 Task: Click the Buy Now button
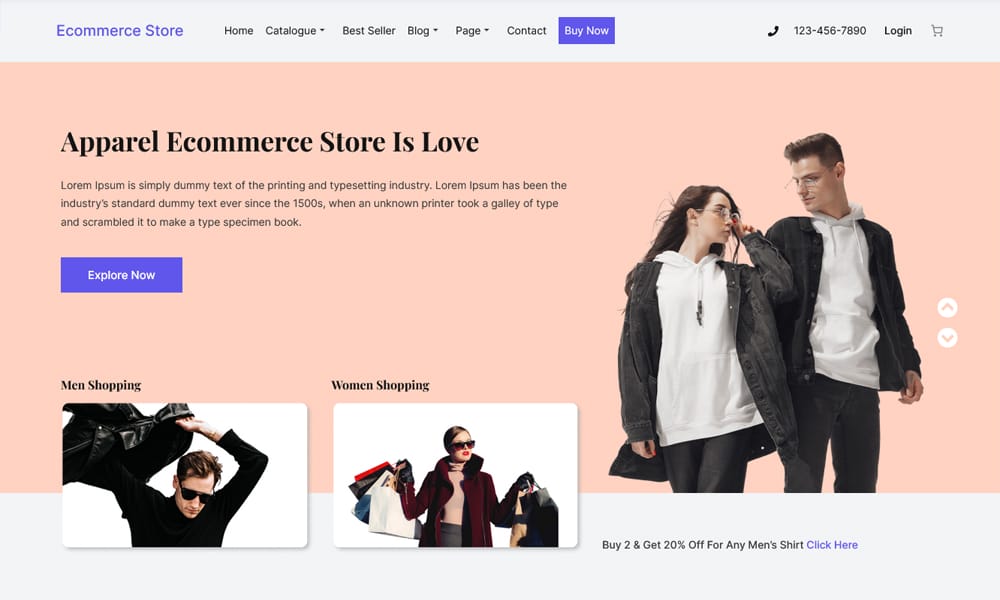pyautogui.click(x=586, y=31)
